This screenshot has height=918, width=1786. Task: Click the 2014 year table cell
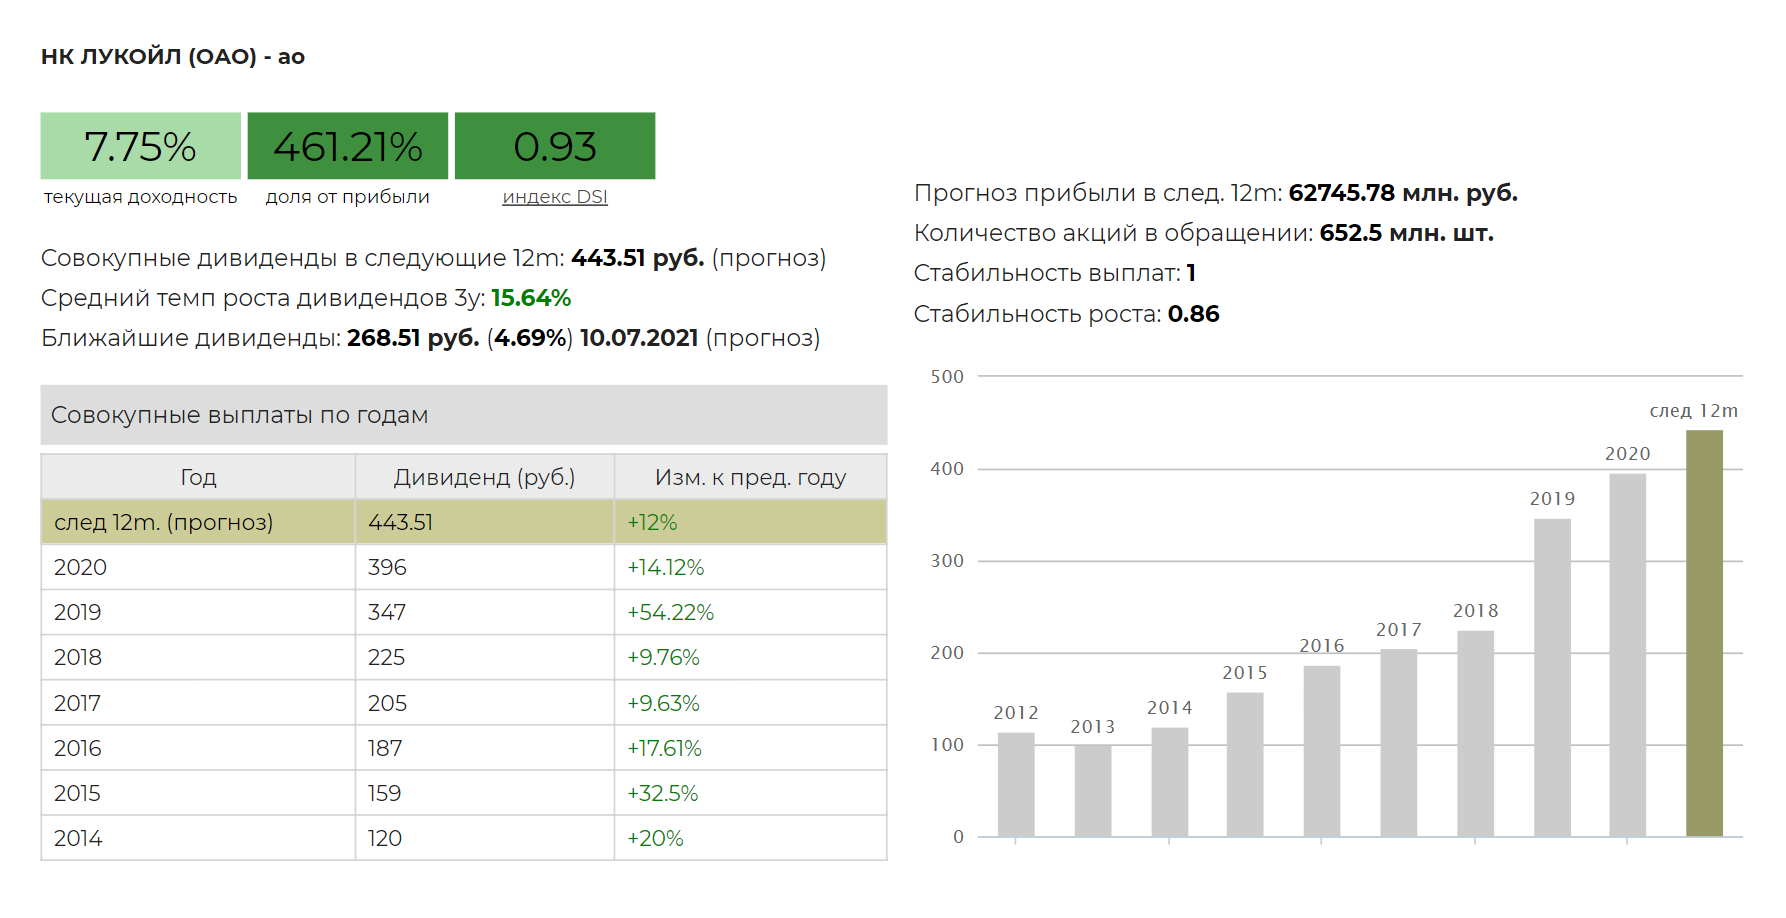(198, 838)
